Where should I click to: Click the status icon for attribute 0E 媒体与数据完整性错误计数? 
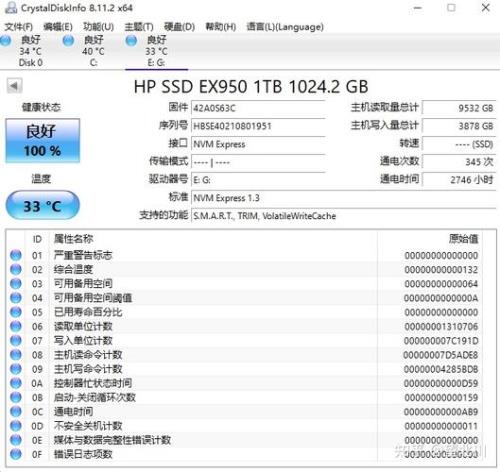[16, 440]
